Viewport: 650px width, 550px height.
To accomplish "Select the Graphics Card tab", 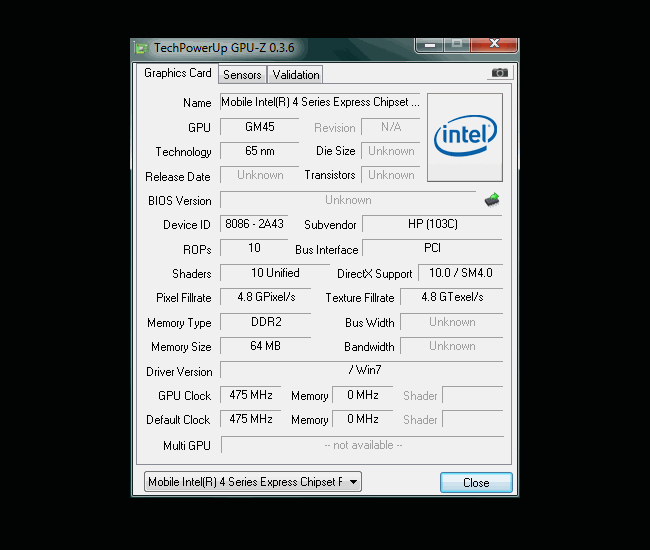I will 178,73.
